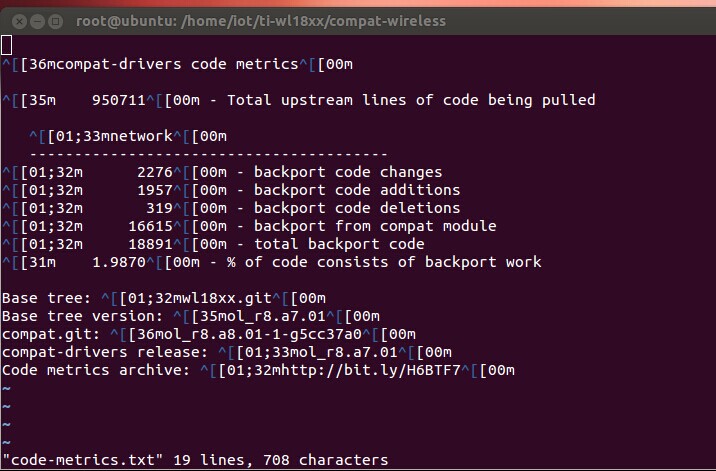Click the "compat-drivers code metrics" heading

coord(177,64)
